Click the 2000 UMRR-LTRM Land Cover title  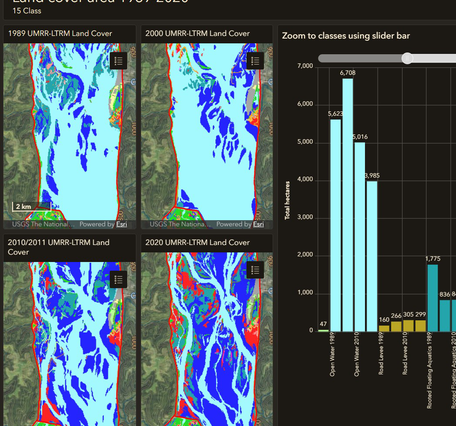(x=197, y=33)
